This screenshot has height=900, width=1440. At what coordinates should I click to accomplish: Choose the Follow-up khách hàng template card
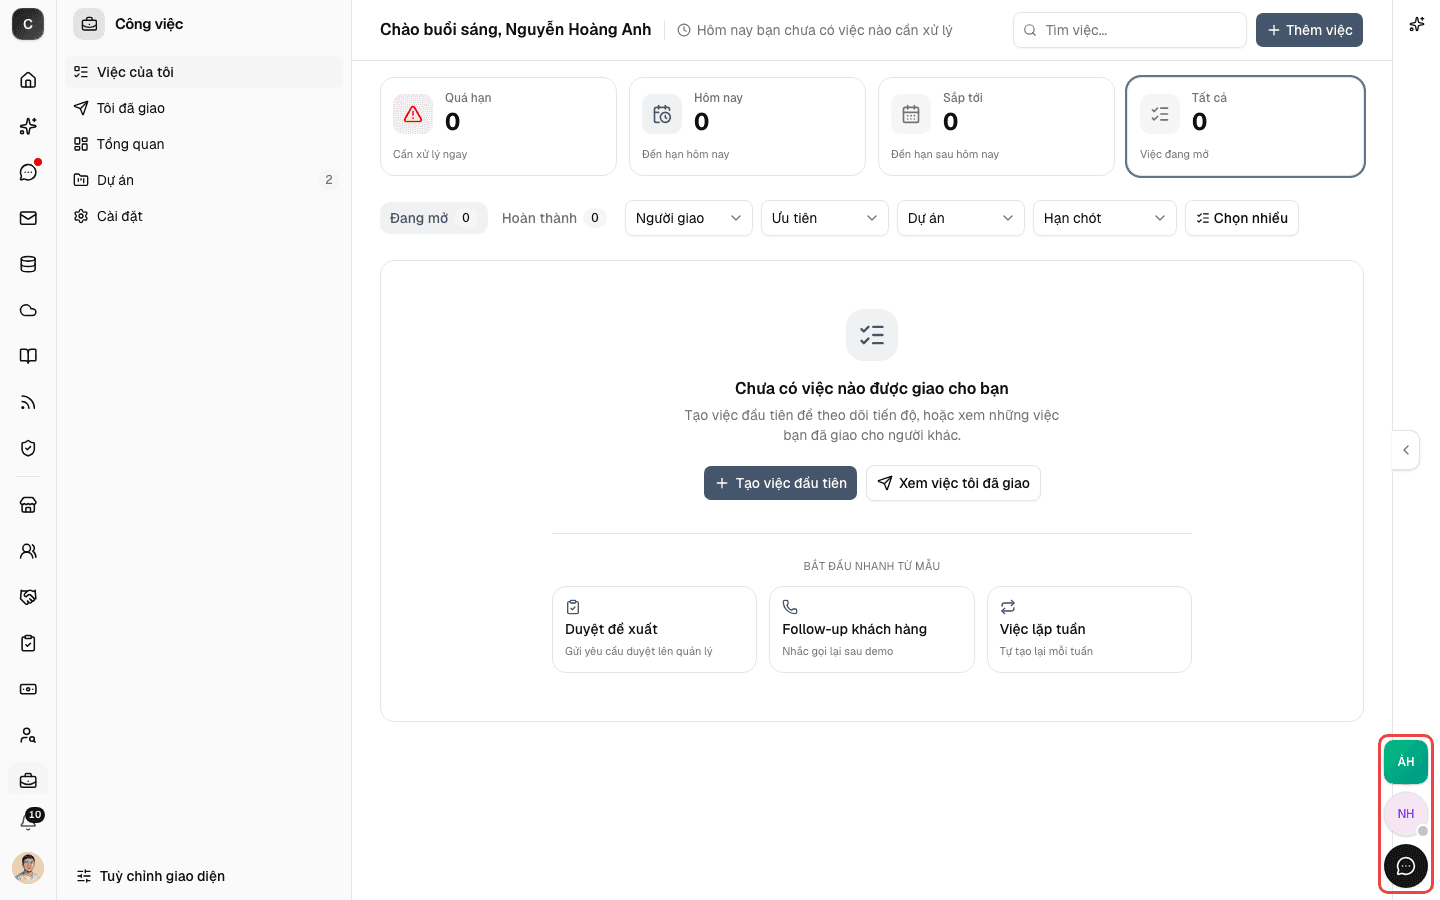pos(872,629)
